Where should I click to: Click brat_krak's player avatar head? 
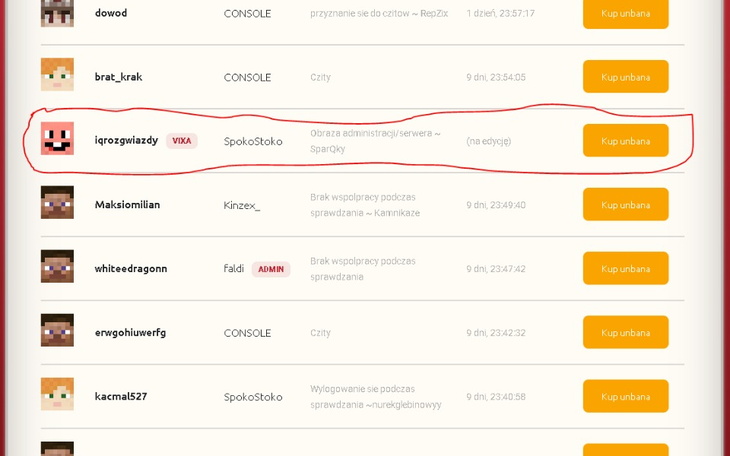pyautogui.click(x=57, y=75)
